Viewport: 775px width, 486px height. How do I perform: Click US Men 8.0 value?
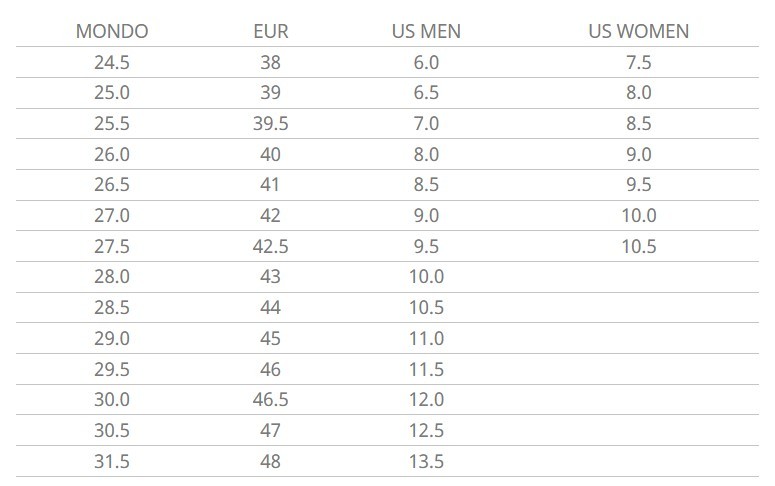(x=426, y=154)
